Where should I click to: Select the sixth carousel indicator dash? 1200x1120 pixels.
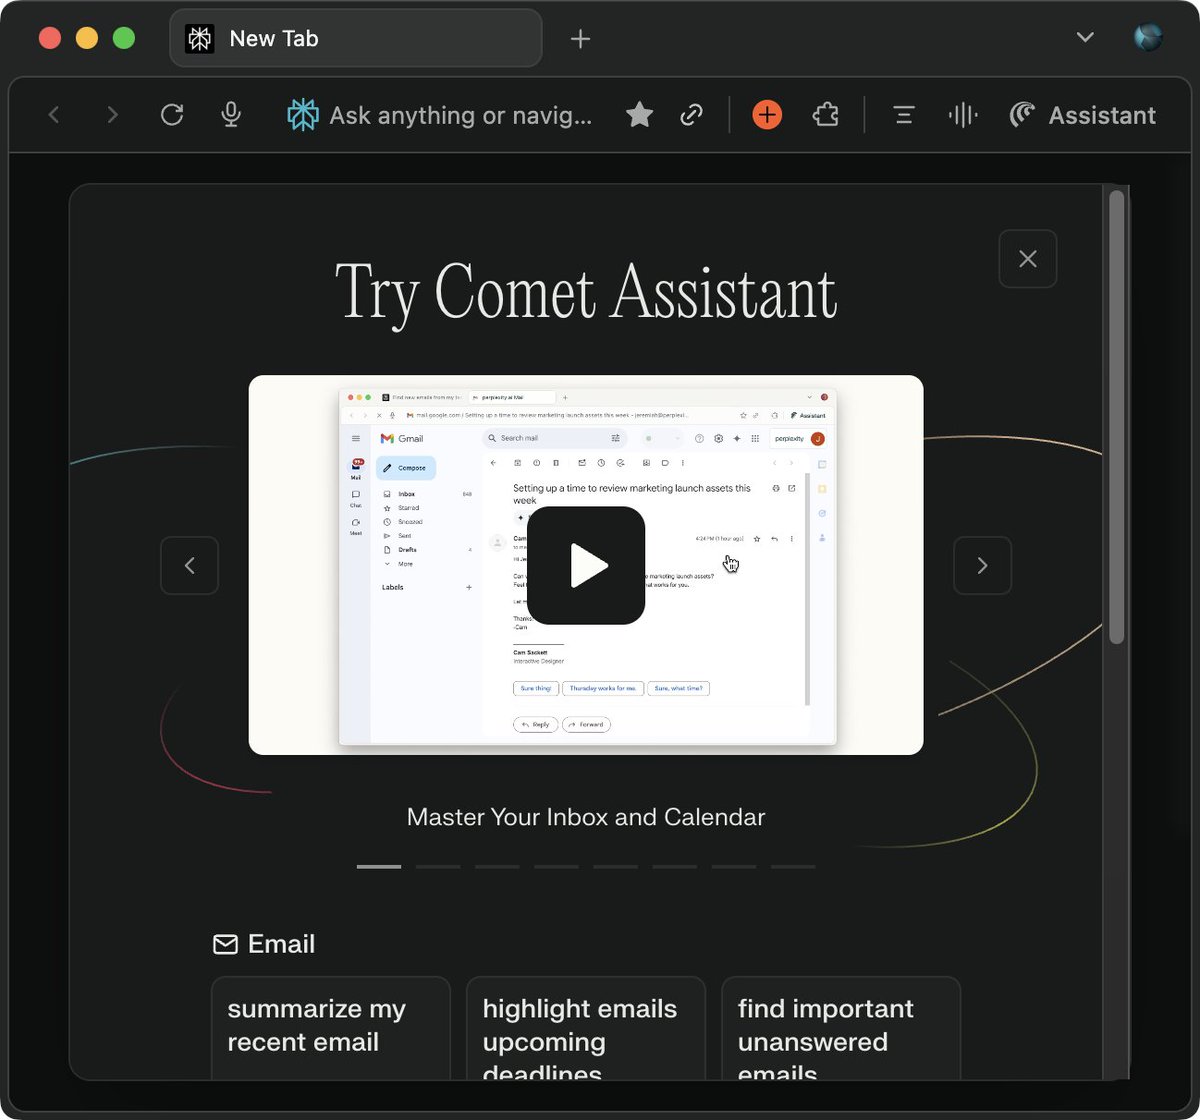pos(674,866)
